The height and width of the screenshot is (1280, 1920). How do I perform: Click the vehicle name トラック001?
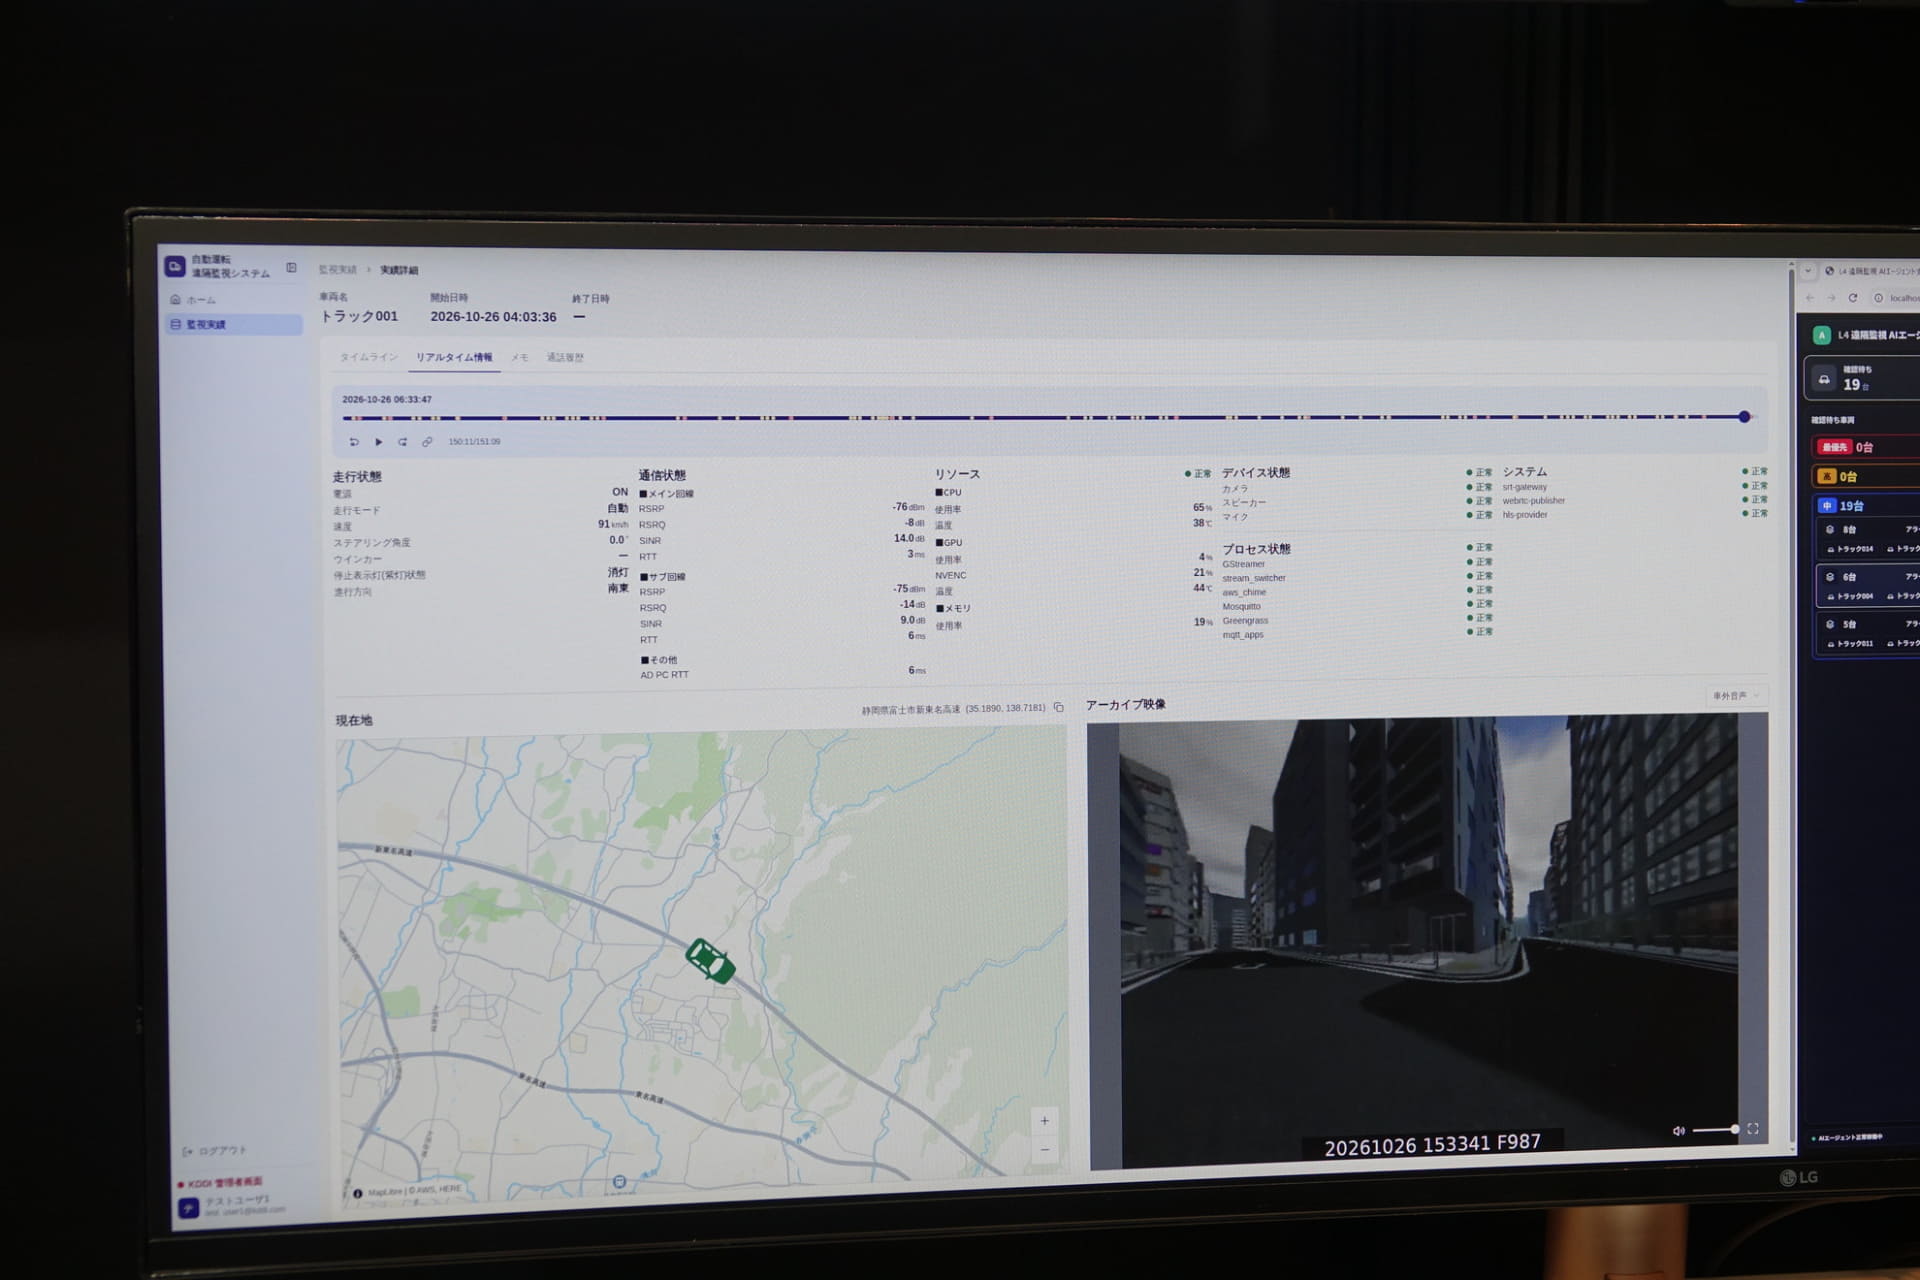[359, 316]
